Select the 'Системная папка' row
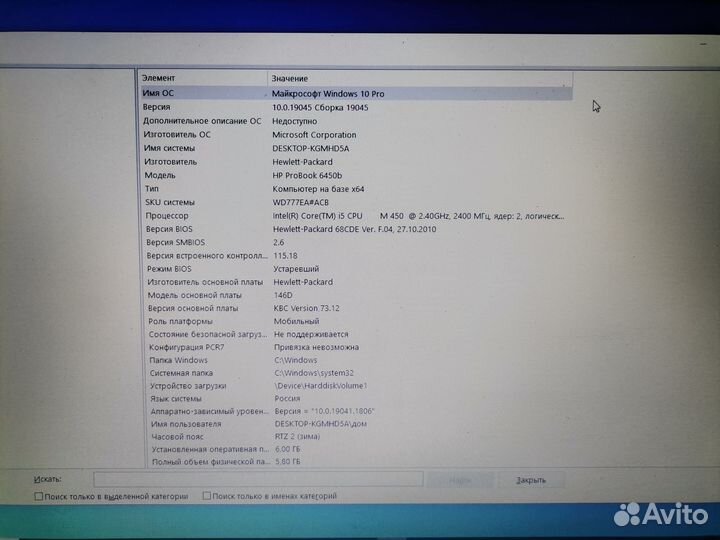Image resolution: width=720 pixels, height=540 pixels. click(x=356, y=373)
